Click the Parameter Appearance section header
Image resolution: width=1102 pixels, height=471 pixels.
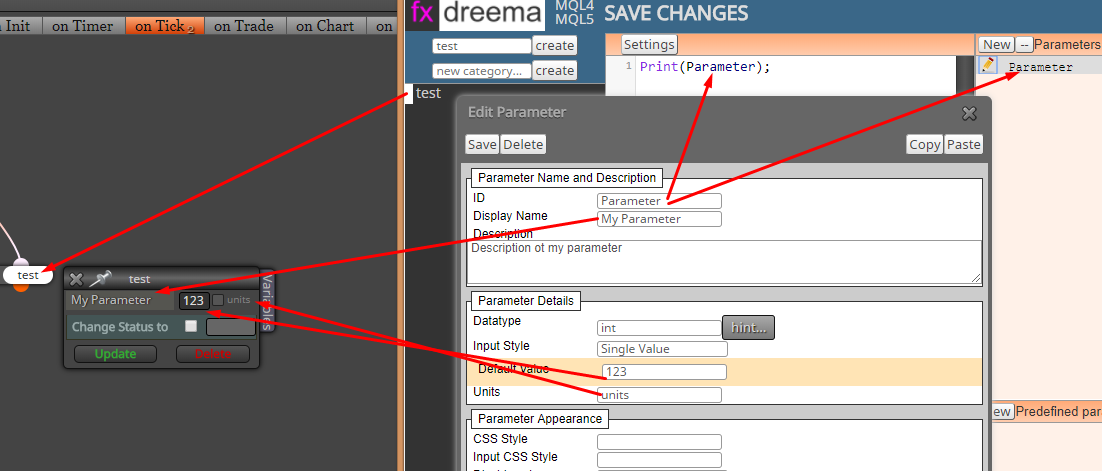click(540, 419)
